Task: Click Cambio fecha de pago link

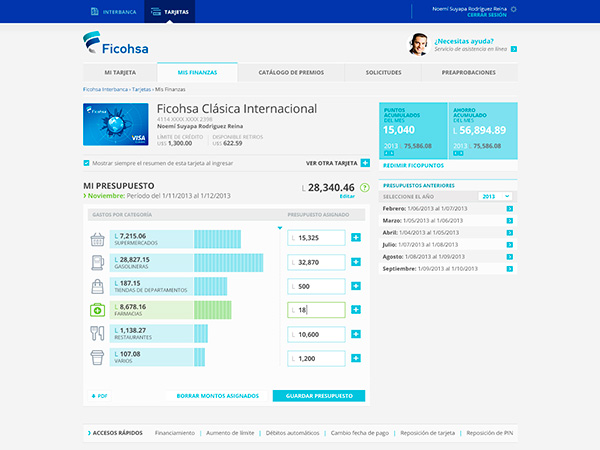Action: pyautogui.click(x=360, y=433)
